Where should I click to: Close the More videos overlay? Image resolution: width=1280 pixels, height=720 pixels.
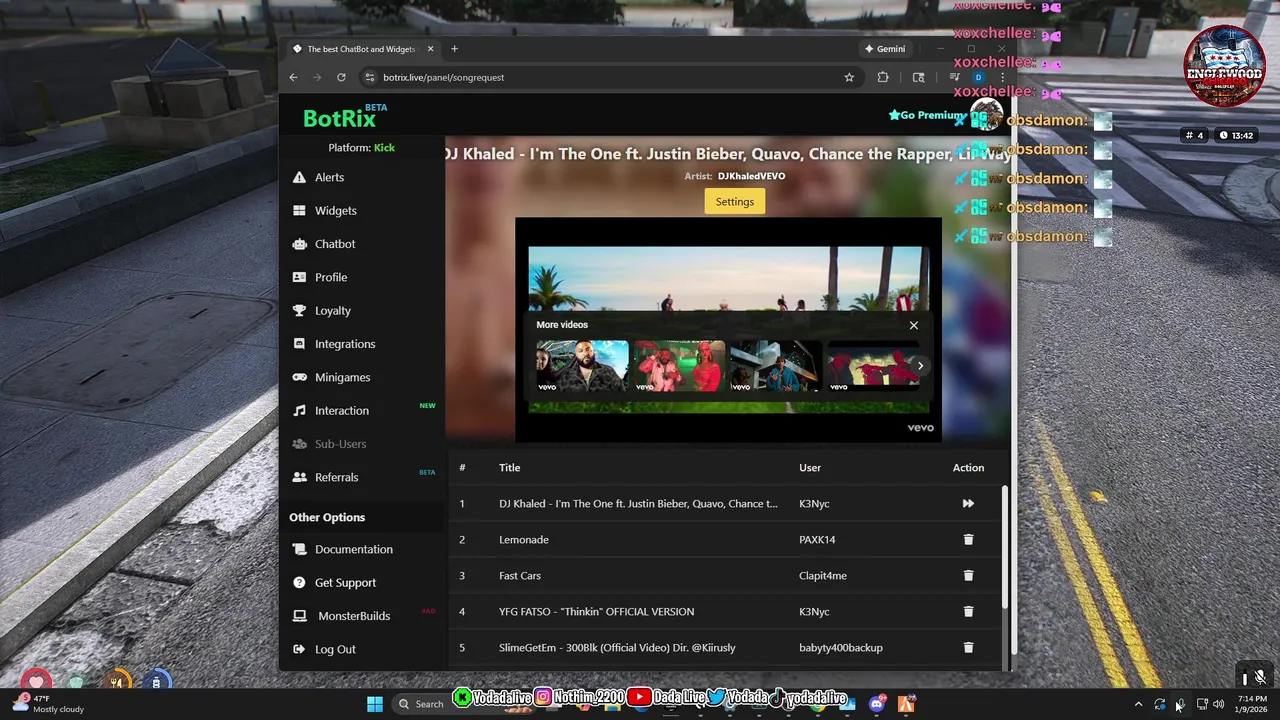[x=913, y=325]
